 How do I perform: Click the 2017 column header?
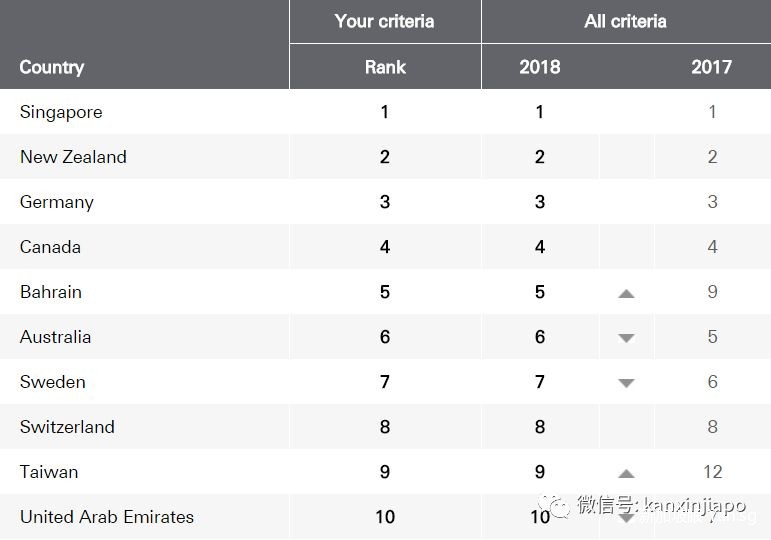[711, 68]
